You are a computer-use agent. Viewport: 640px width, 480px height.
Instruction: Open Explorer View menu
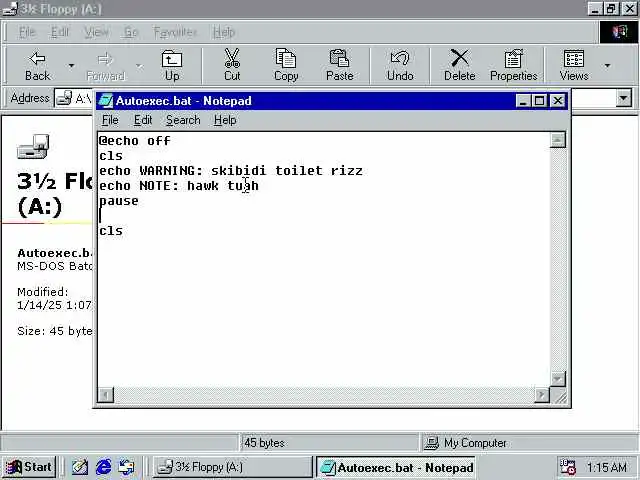[96, 32]
